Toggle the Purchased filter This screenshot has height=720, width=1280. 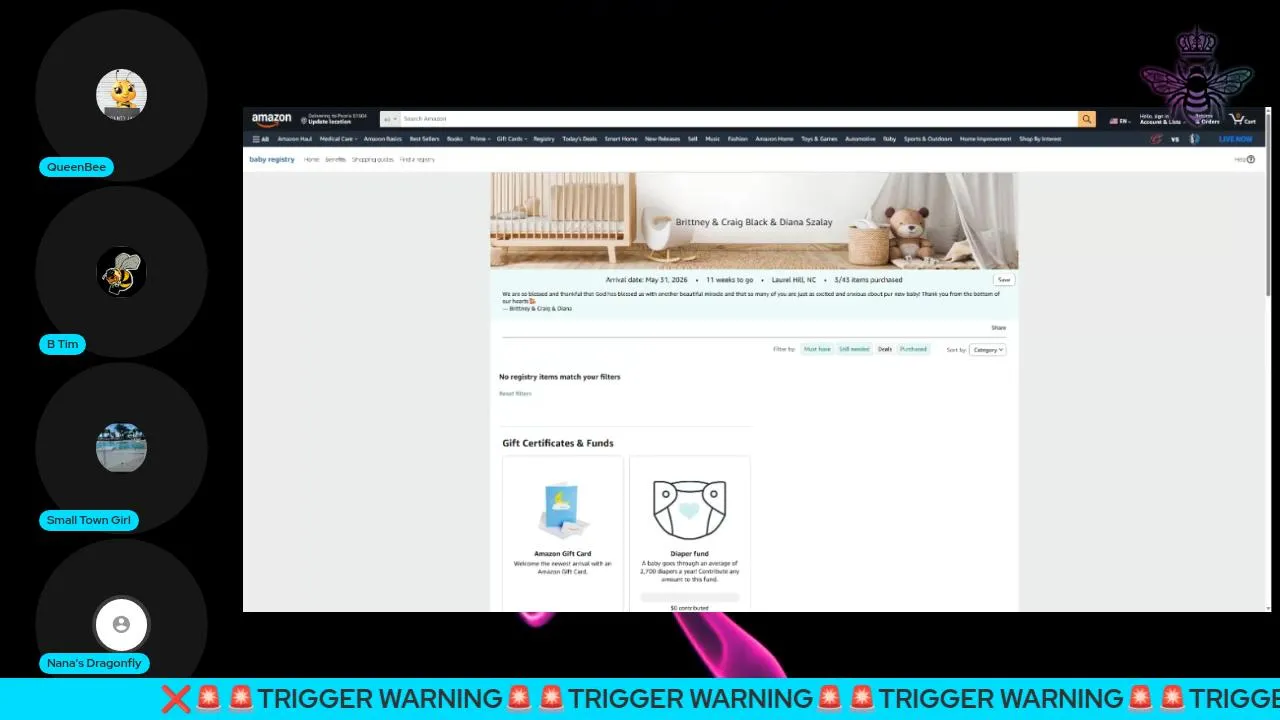(913, 349)
